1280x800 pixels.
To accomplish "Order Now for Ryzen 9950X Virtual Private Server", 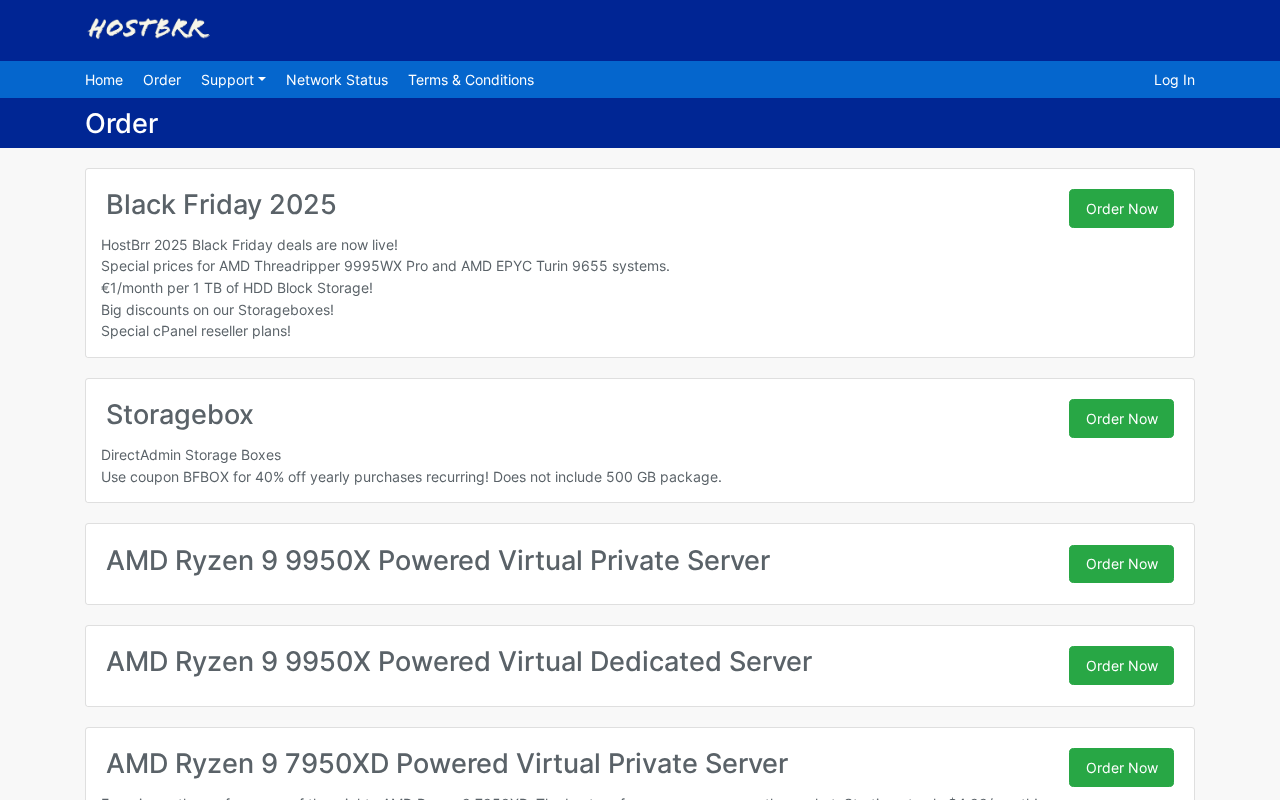I will pos(1121,564).
